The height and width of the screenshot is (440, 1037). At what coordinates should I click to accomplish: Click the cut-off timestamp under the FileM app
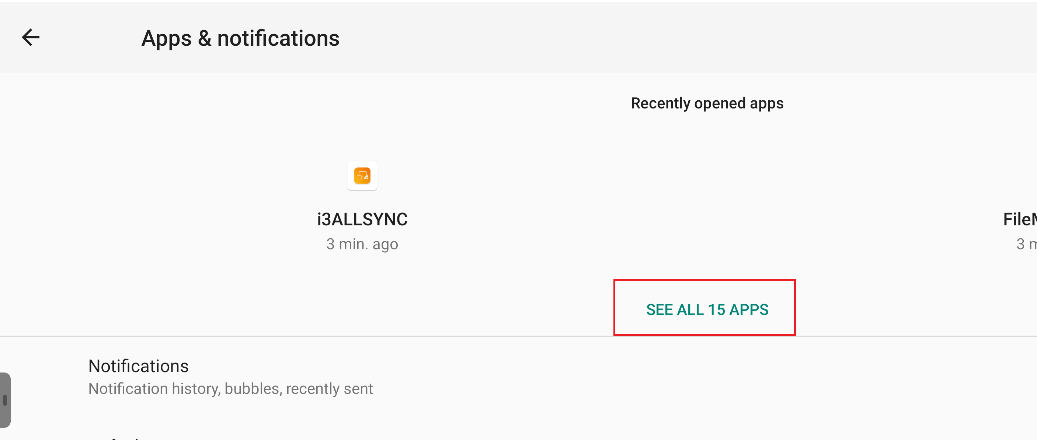tap(1026, 244)
